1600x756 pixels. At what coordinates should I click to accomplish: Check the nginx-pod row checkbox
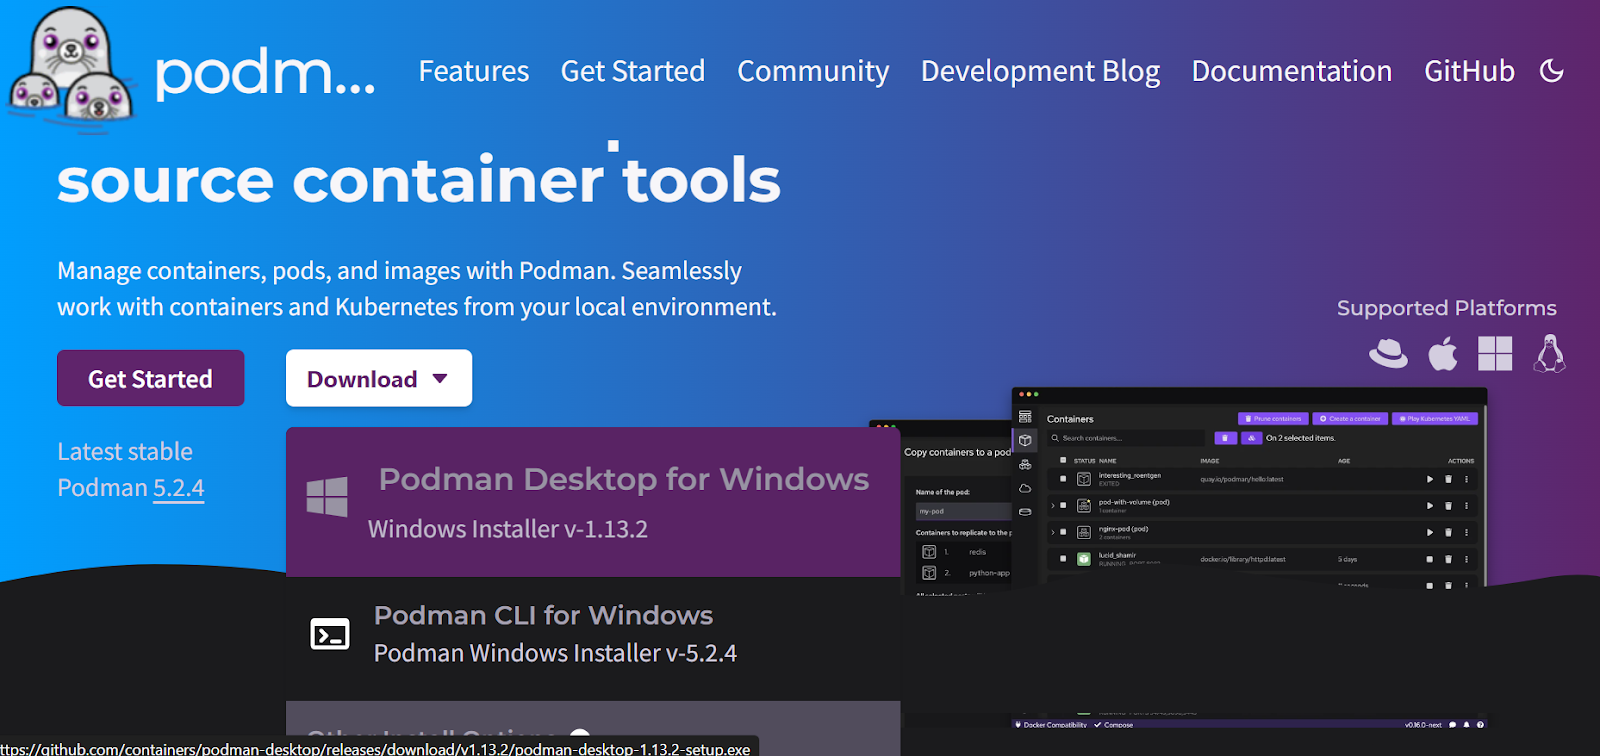(x=1062, y=532)
